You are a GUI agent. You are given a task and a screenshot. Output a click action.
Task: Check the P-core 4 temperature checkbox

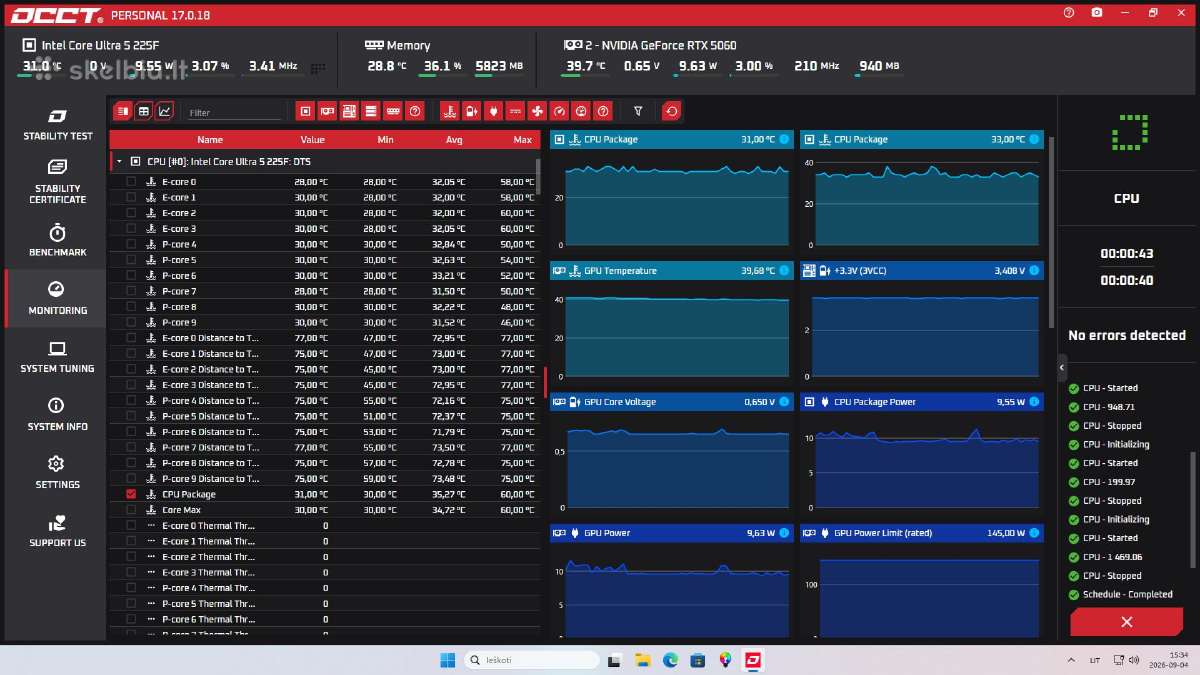pos(131,244)
